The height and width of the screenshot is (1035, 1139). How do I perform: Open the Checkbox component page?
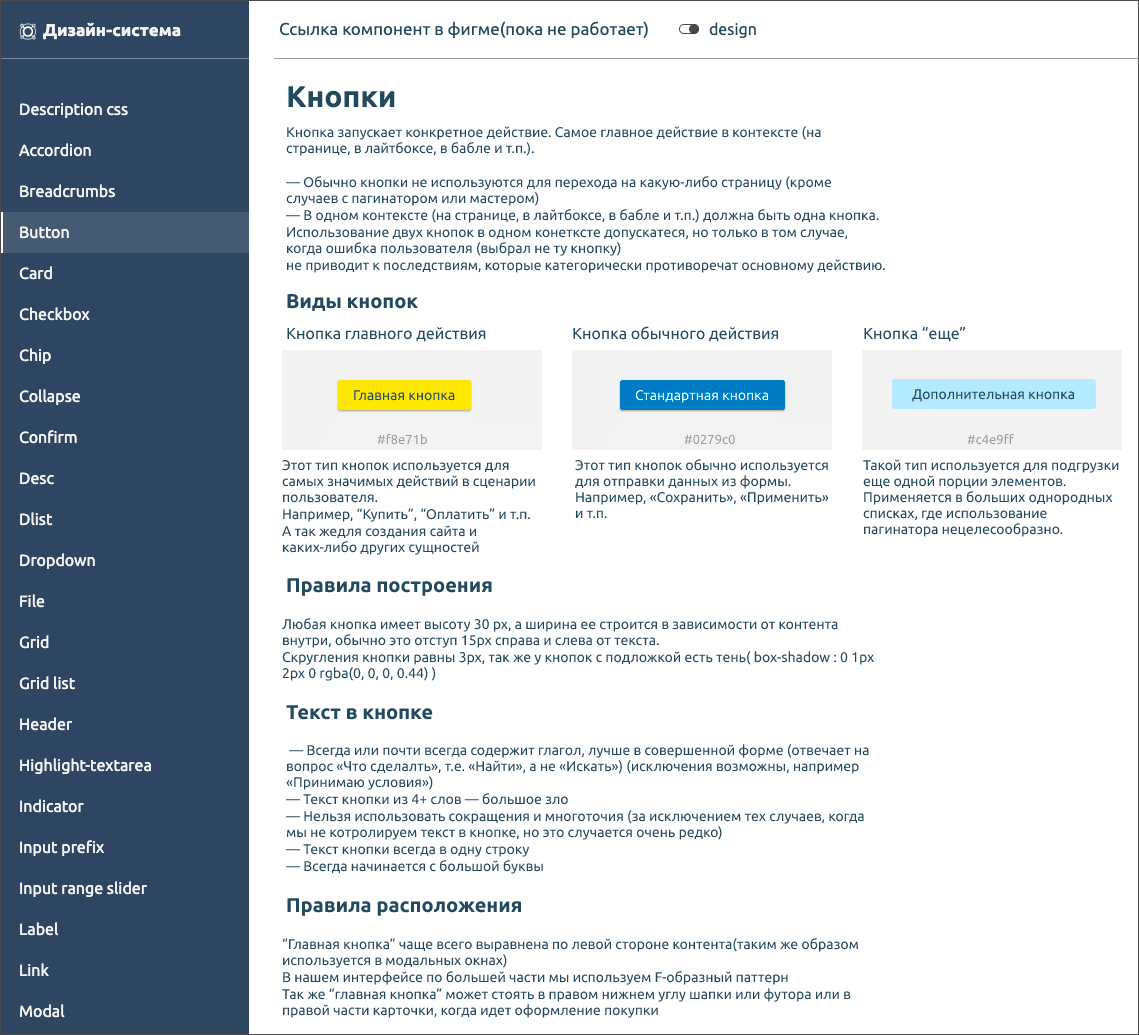click(x=124, y=314)
